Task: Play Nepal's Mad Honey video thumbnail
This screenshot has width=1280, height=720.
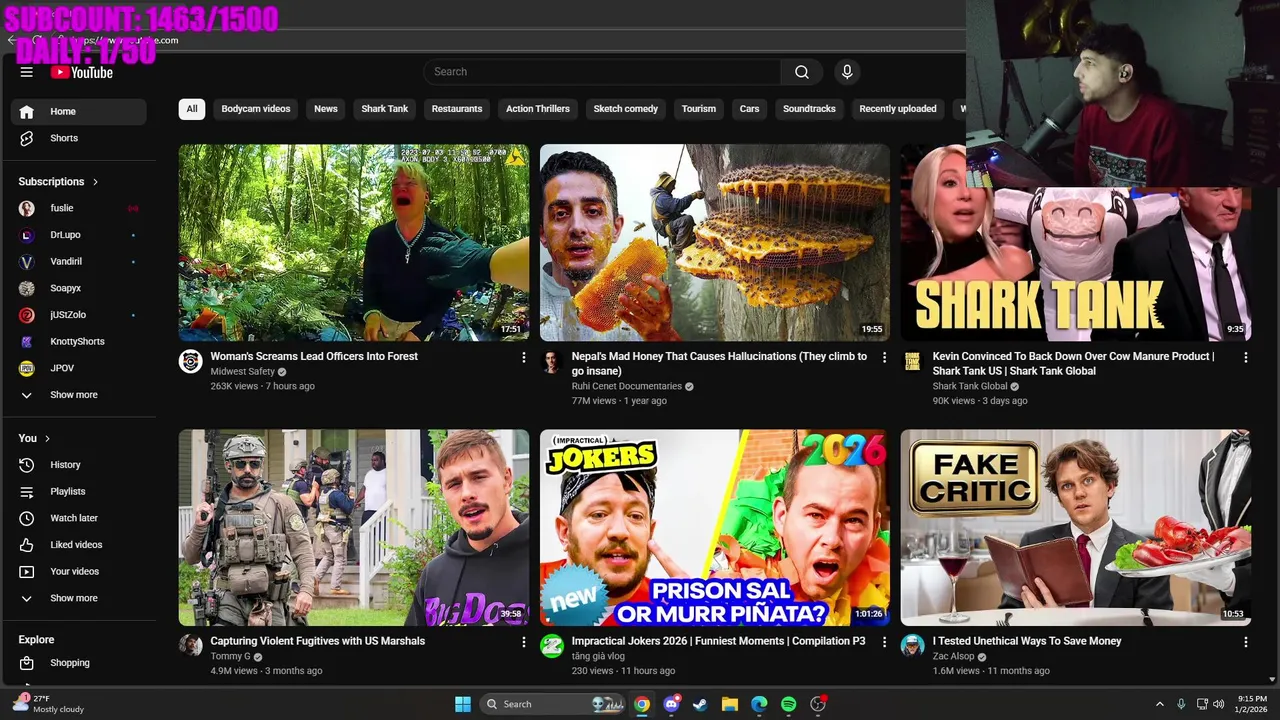Action: 715,243
